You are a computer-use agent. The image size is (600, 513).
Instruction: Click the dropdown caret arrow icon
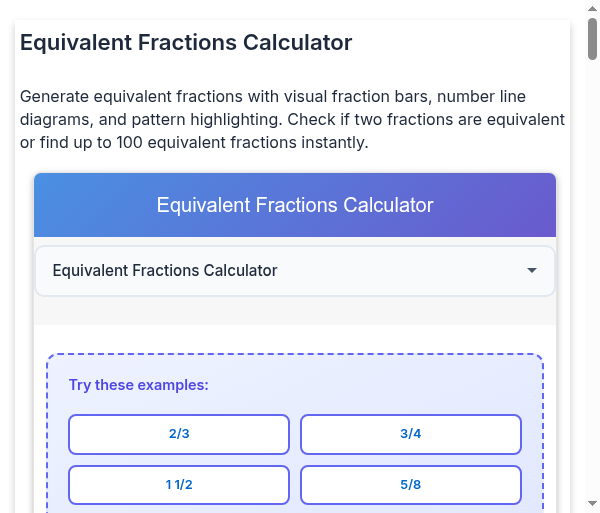tap(532, 271)
